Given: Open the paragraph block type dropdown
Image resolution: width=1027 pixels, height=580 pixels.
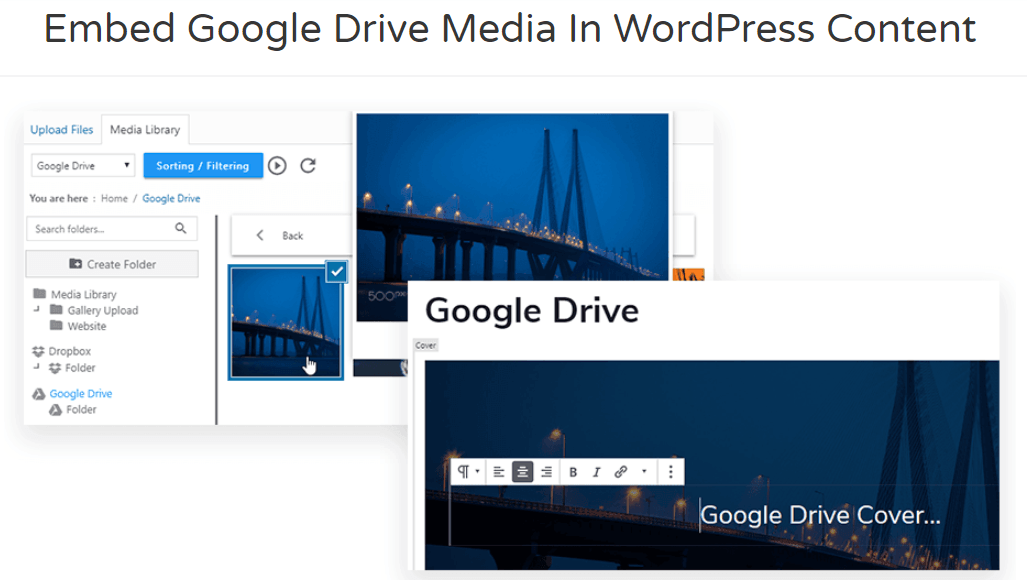Looking at the screenshot, I should (x=468, y=472).
